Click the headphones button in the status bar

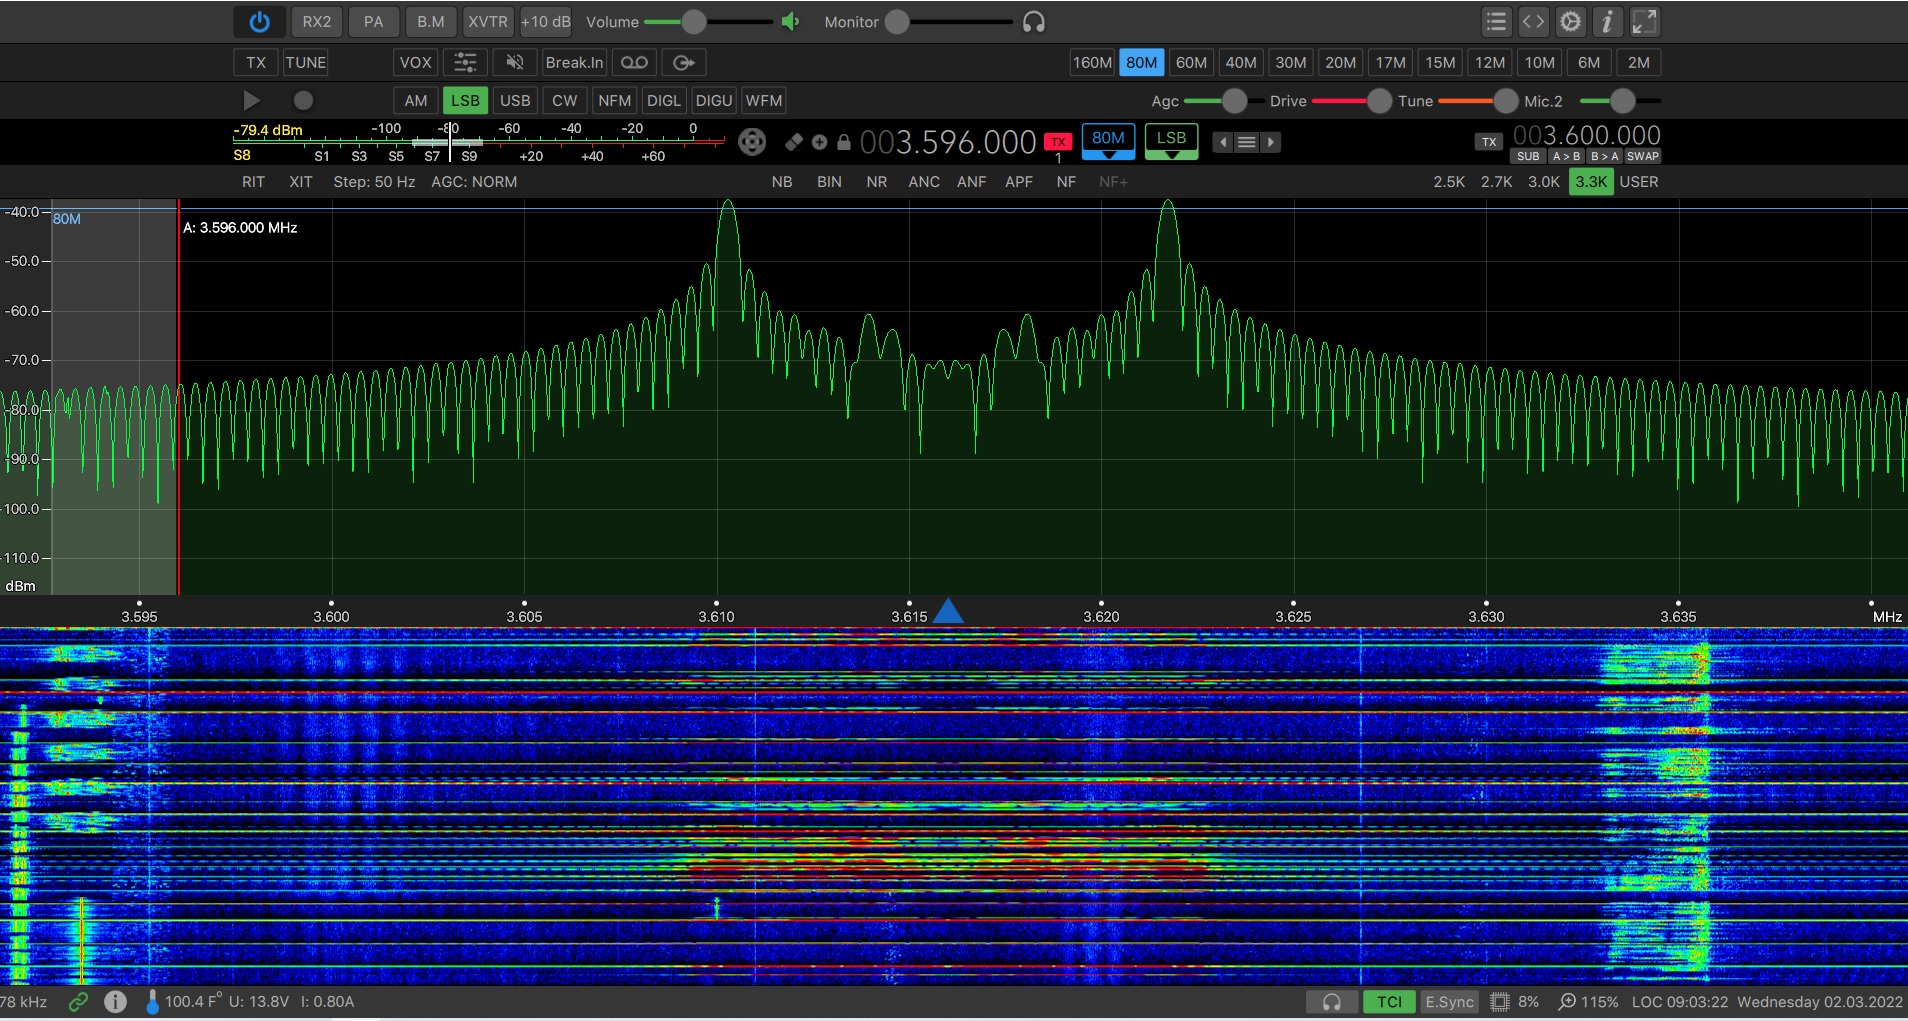point(1331,1002)
